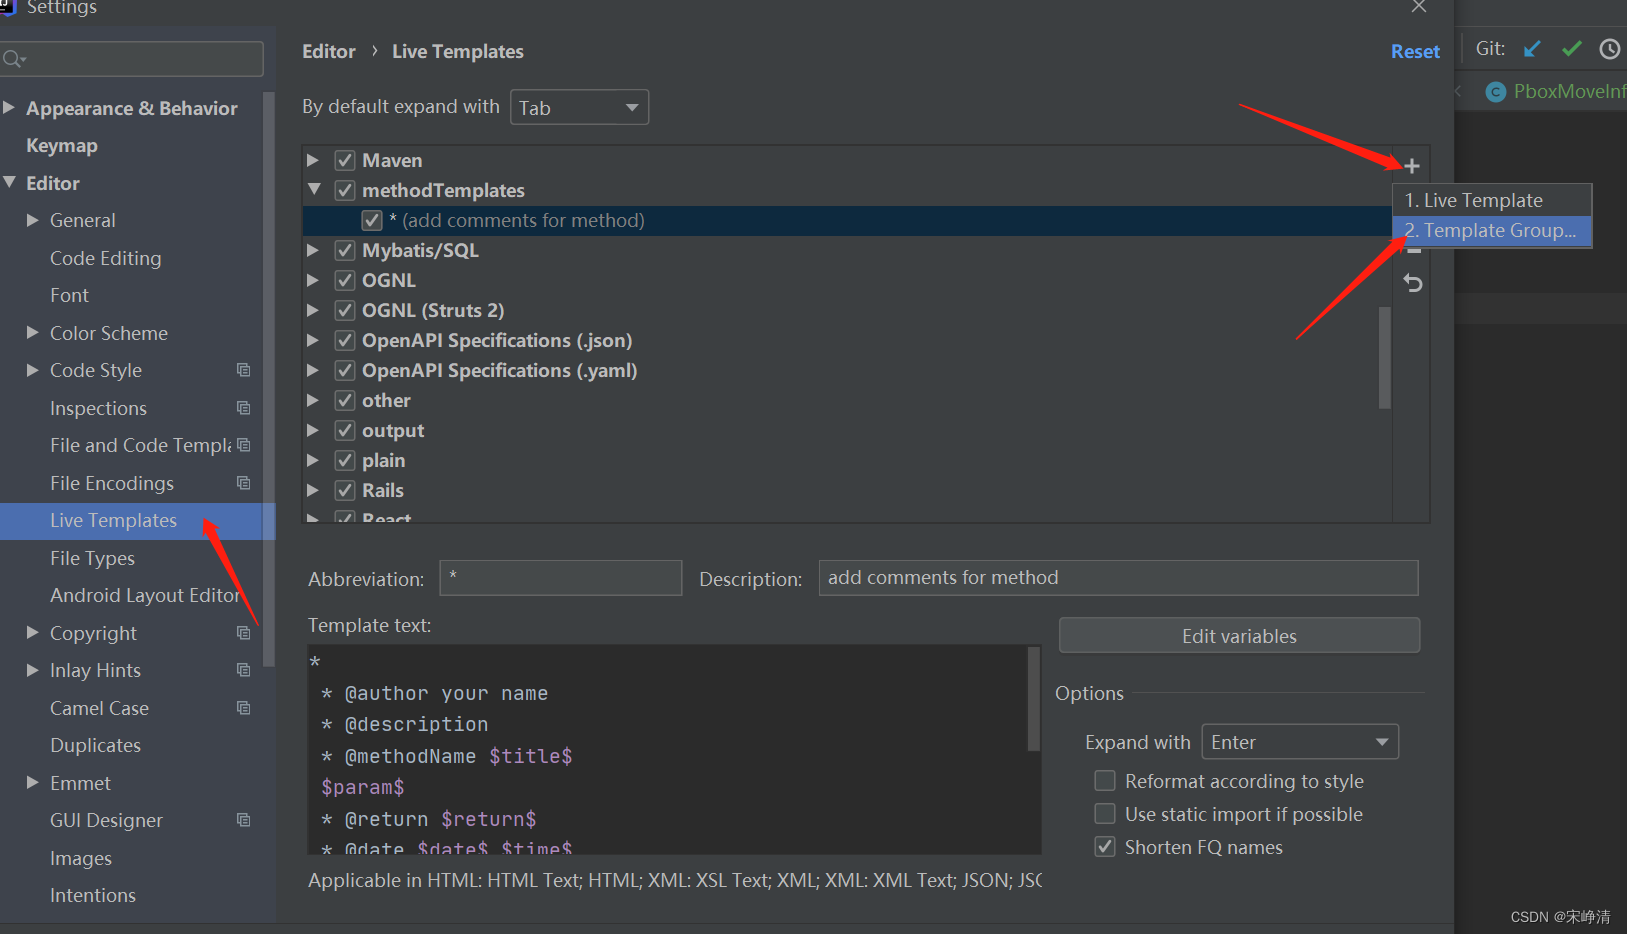Click the copy icon beside File and Code Templates

click(243, 444)
